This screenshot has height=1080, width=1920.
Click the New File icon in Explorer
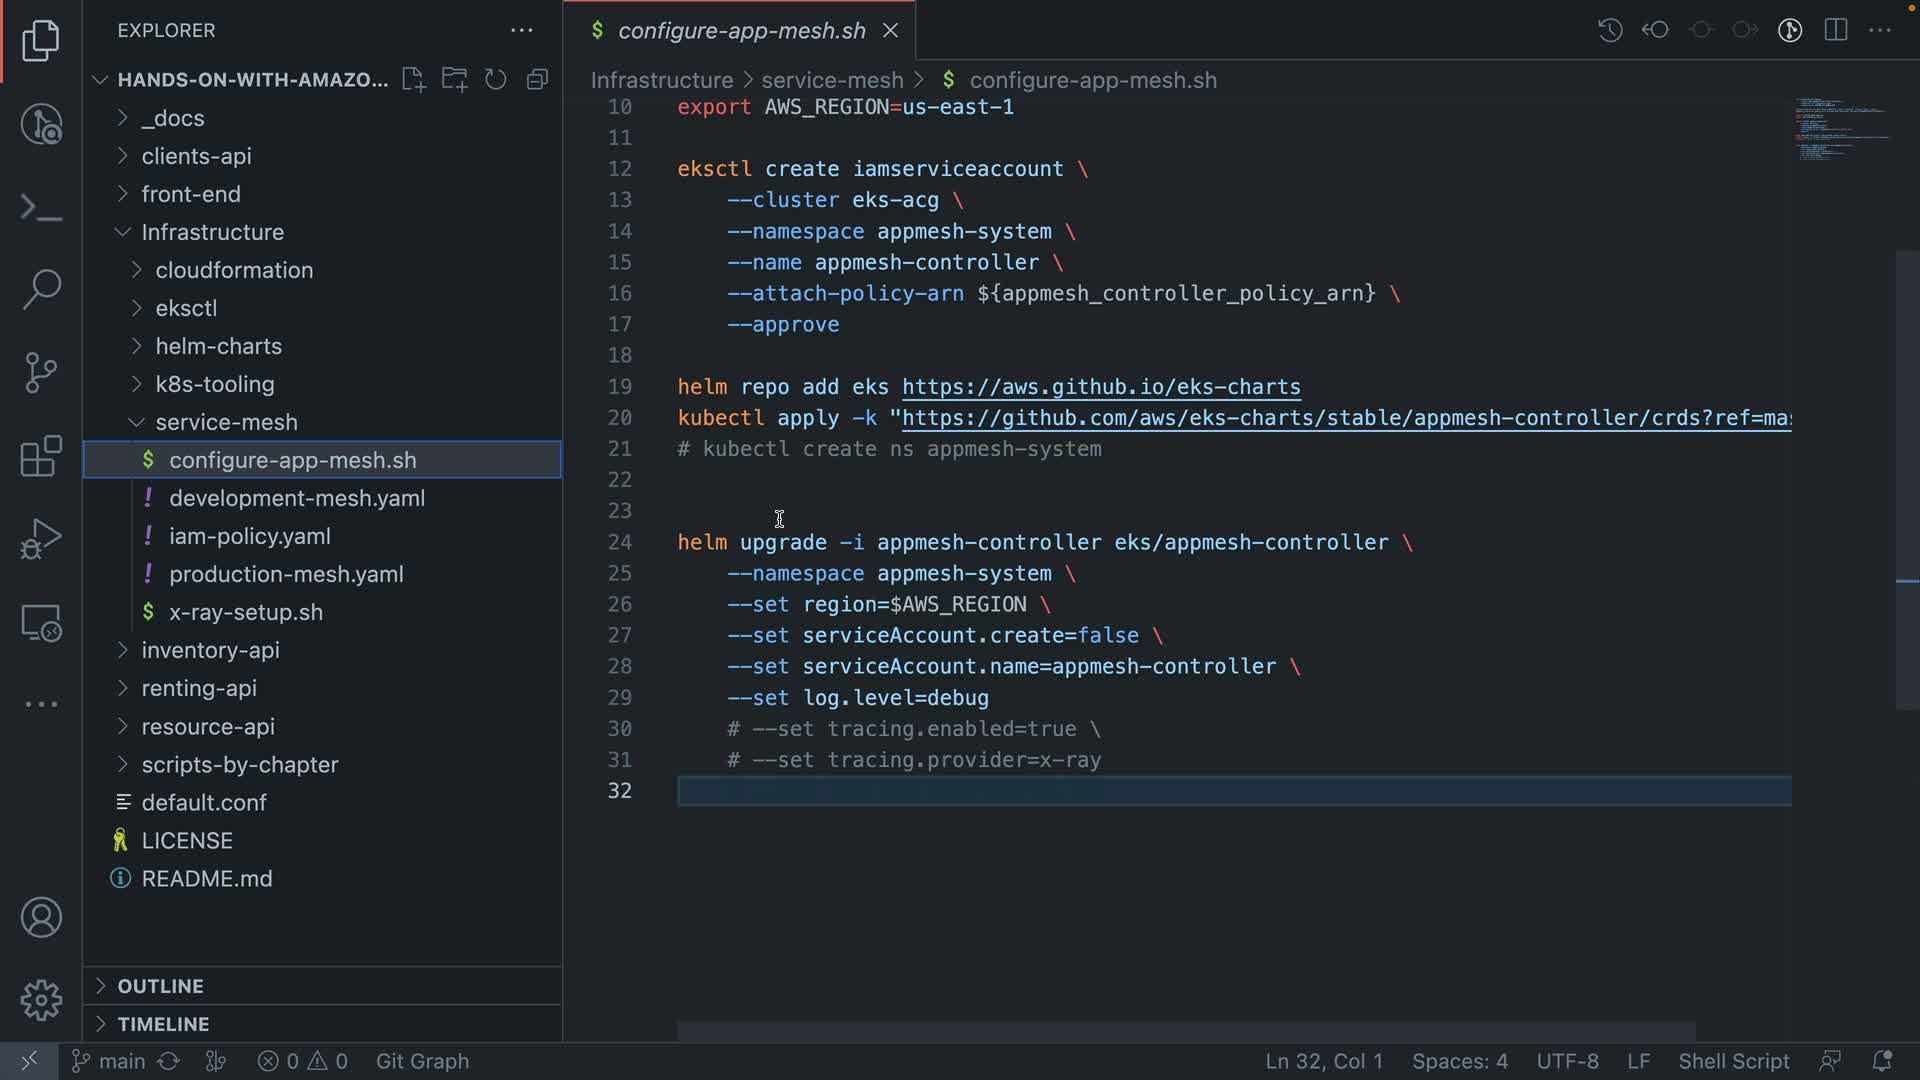(413, 80)
